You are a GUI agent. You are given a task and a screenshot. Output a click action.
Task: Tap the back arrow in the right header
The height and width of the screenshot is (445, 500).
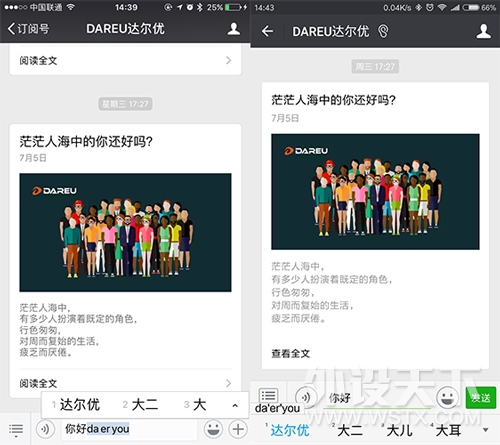pyautogui.click(x=267, y=31)
